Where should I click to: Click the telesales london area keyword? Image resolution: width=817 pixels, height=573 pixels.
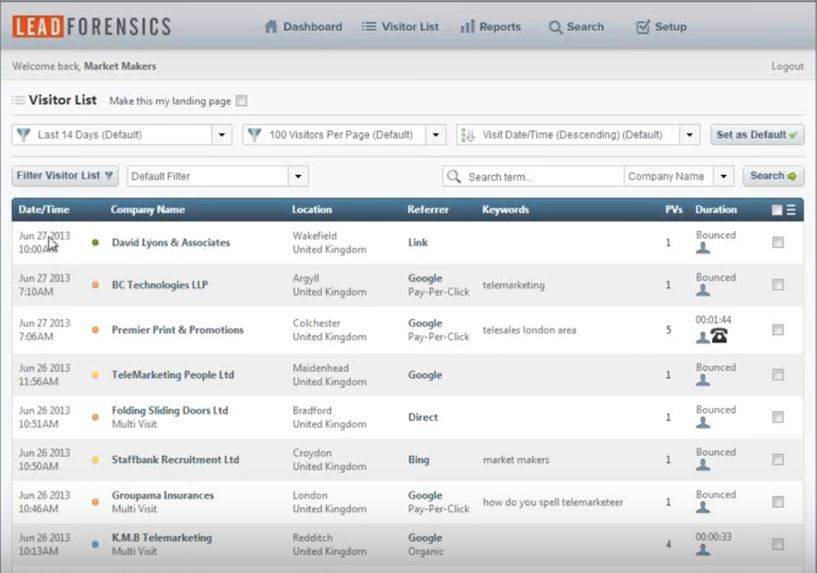pos(529,330)
